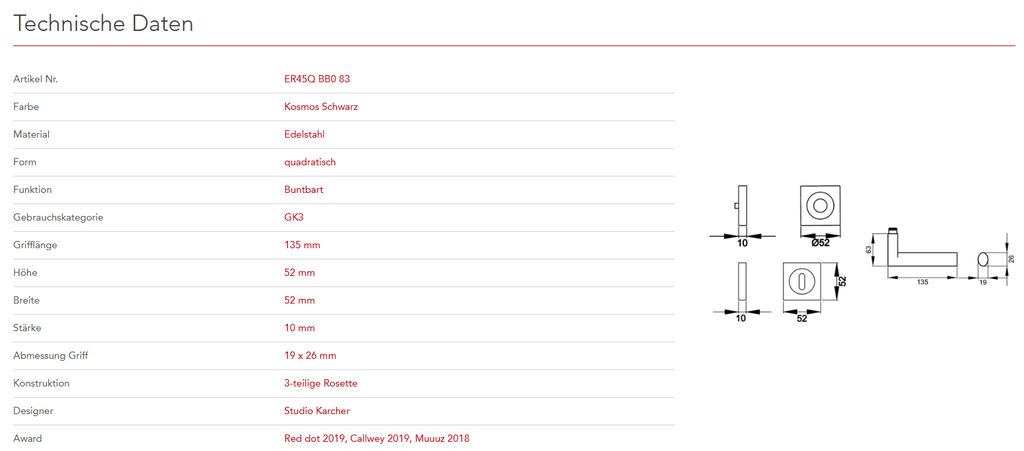Image resolution: width=1024 pixels, height=451 pixels.
Task: Click the Ø52 diameter dimension label
Action: (820, 242)
